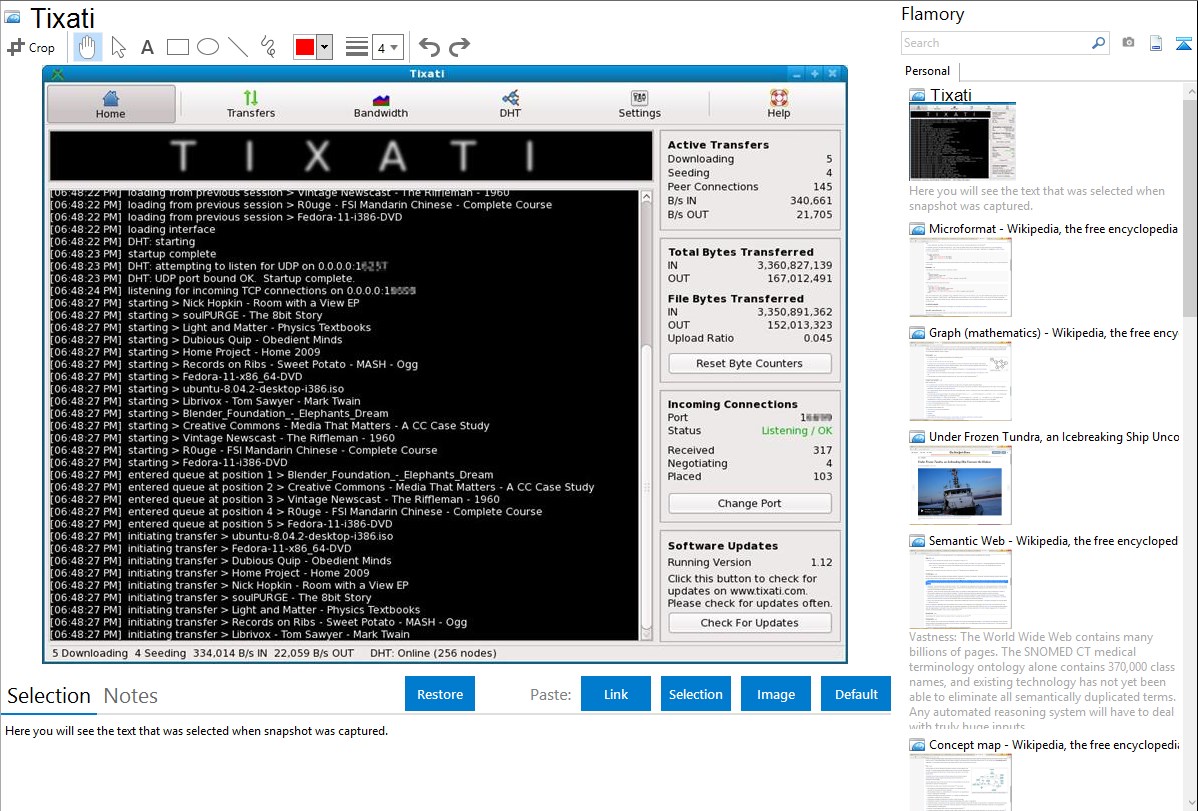
Task: Open Tixati Home tab
Action: pyautogui.click(x=111, y=105)
